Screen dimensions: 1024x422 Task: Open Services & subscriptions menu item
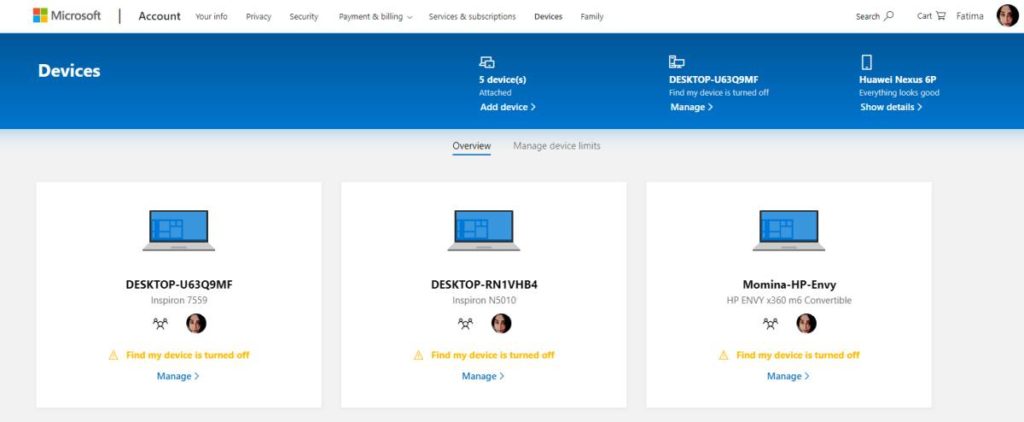tap(472, 17)
